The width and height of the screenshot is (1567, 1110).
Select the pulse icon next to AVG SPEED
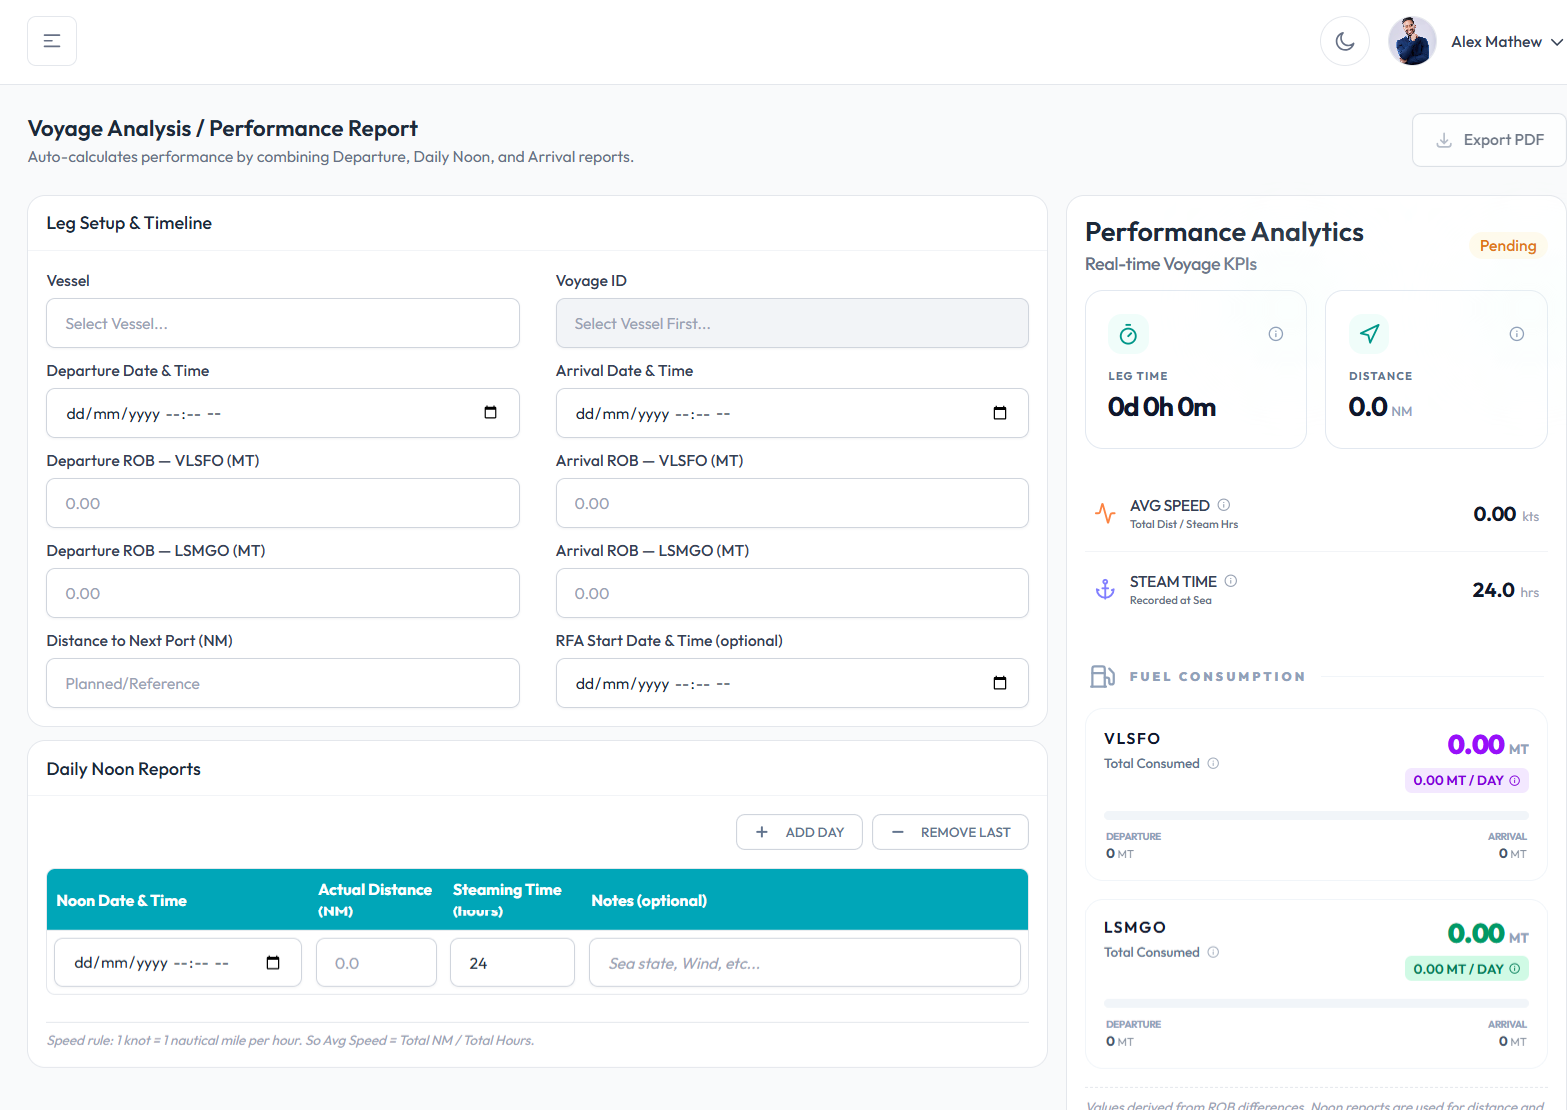coord(1104,513)
